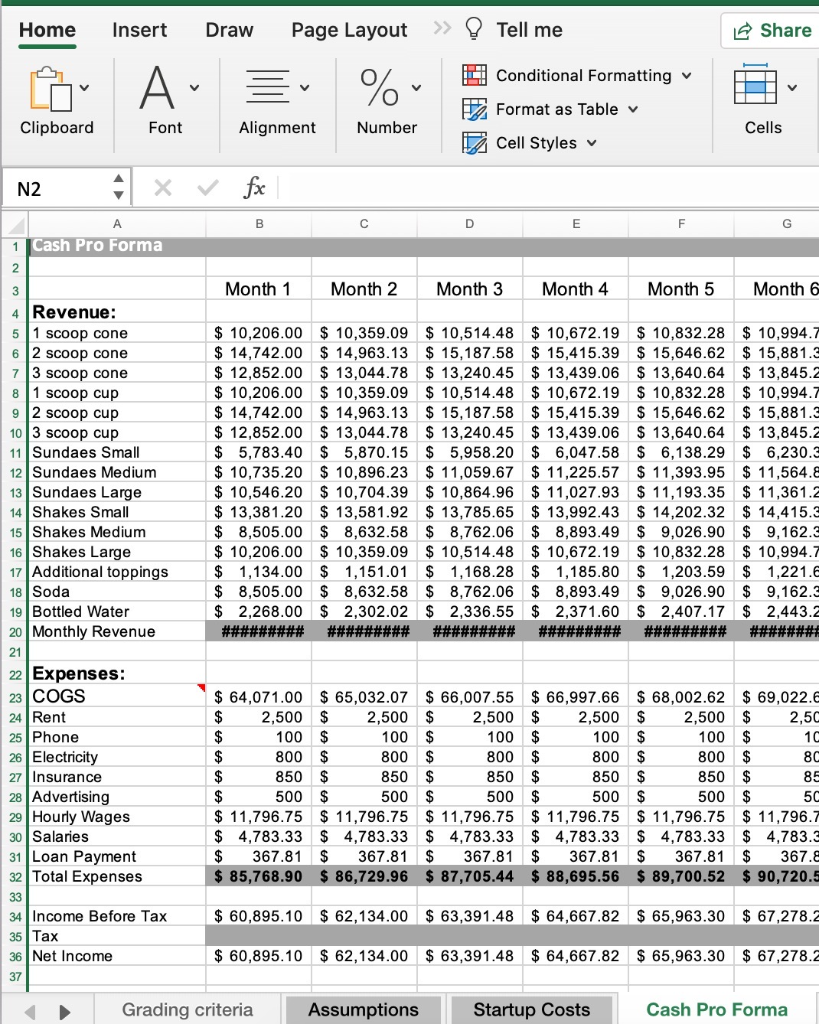The image size is (819, 1024).
Task: Click the ribbon overflow chevron after Page Layout
Action: pos(441,30)
